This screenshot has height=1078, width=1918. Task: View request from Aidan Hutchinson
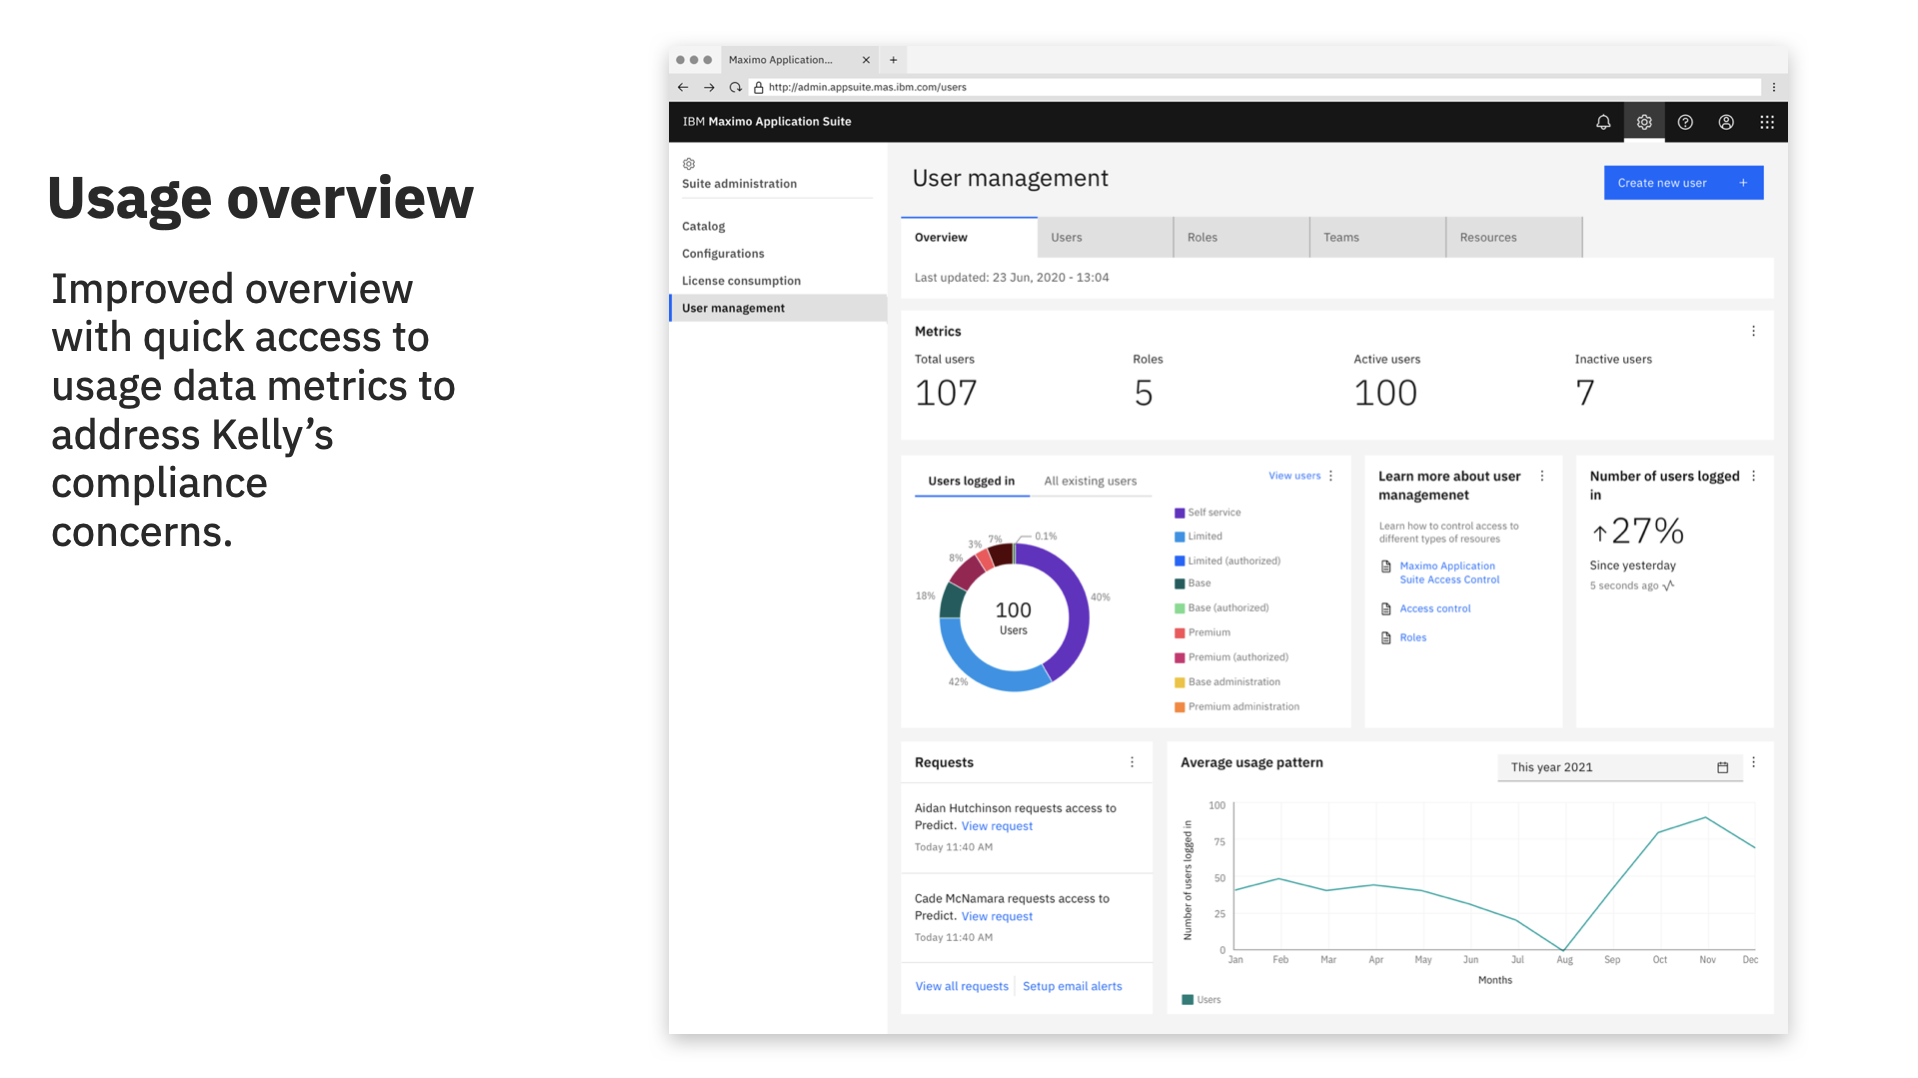pyautogui.click(x=997, y=826)
